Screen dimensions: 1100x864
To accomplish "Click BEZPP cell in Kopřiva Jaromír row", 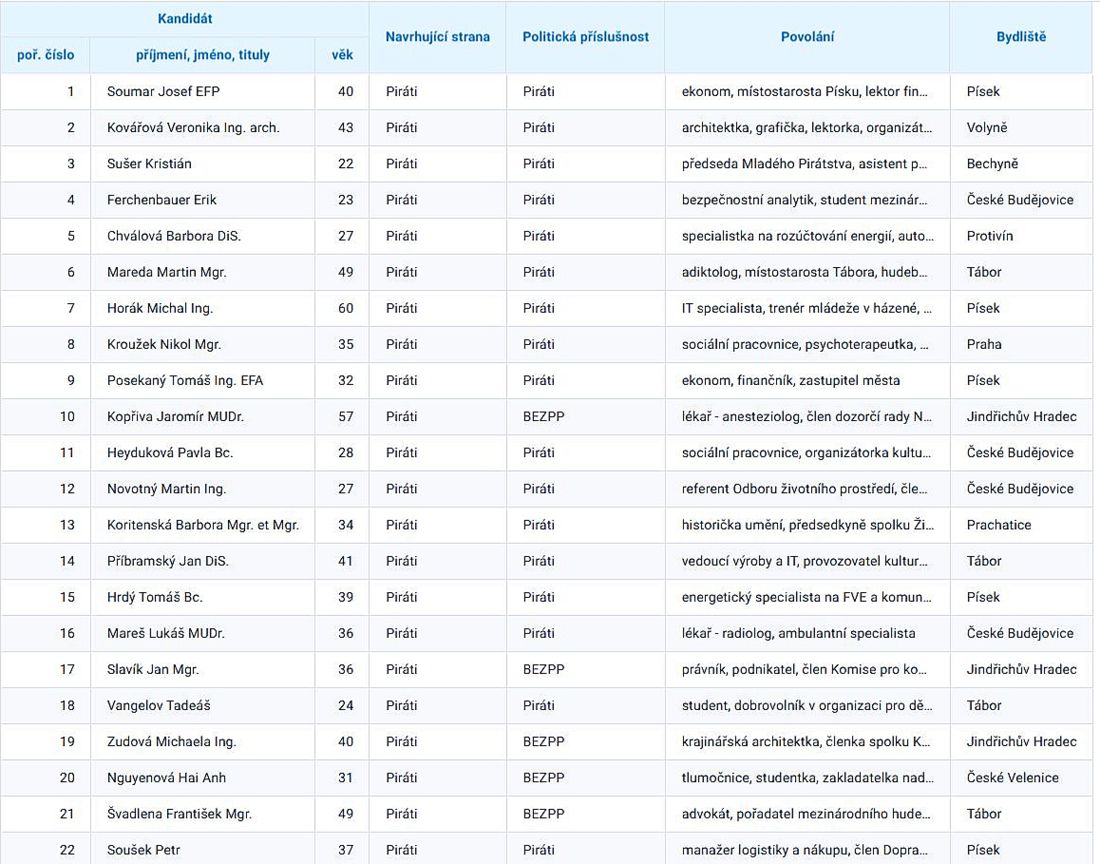I will click(x=543, y=417).
